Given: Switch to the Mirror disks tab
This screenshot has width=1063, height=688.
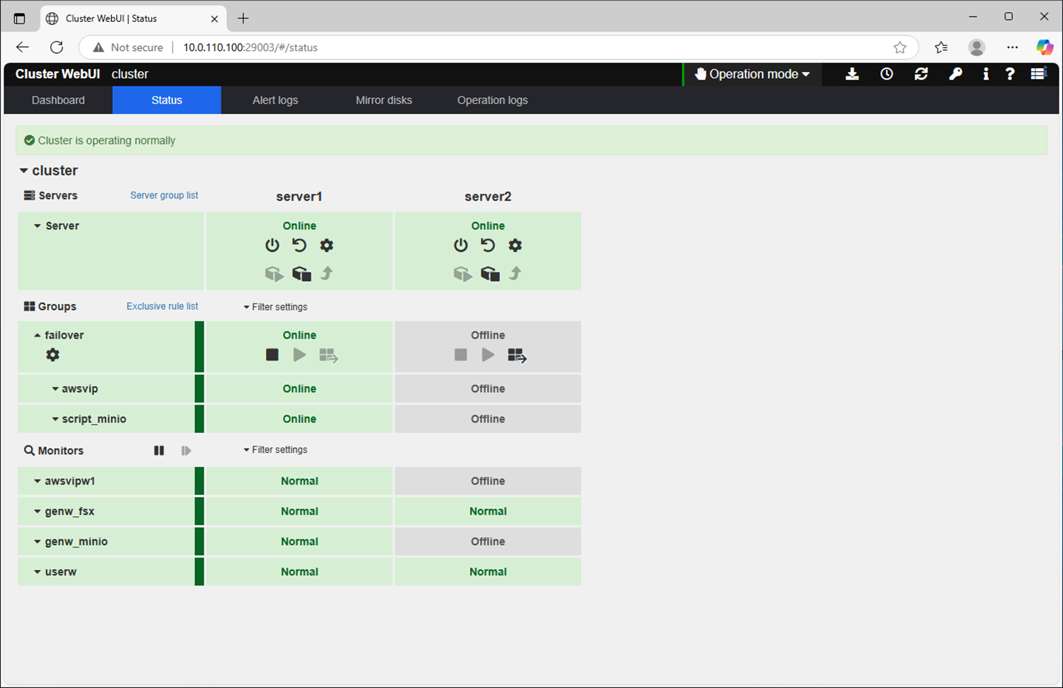Looking at the screenshot, I should (x=384, y=100).
